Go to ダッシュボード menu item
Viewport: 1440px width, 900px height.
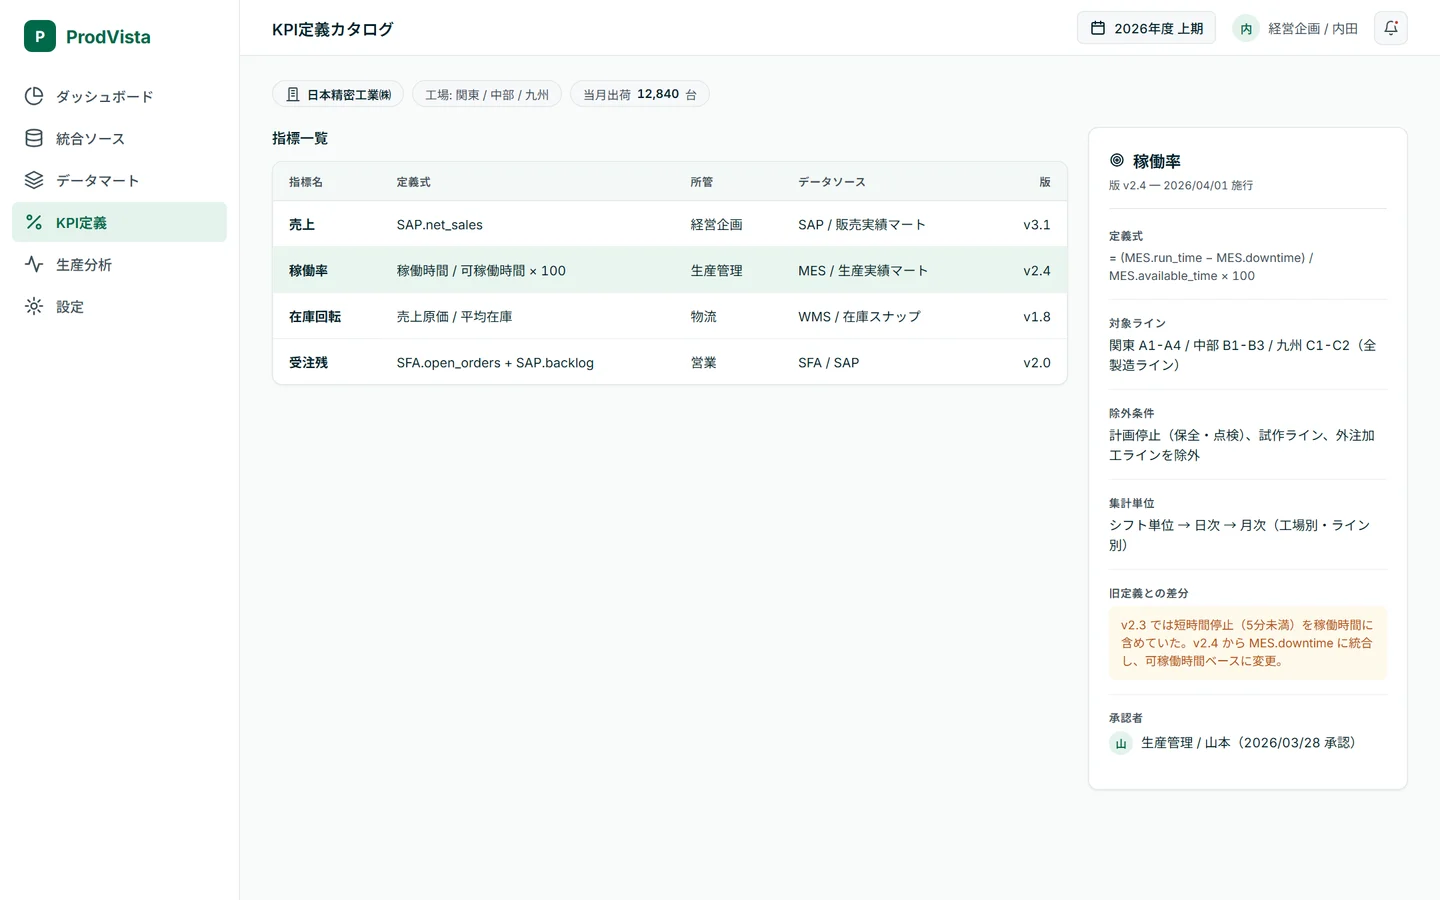point(119,96)
